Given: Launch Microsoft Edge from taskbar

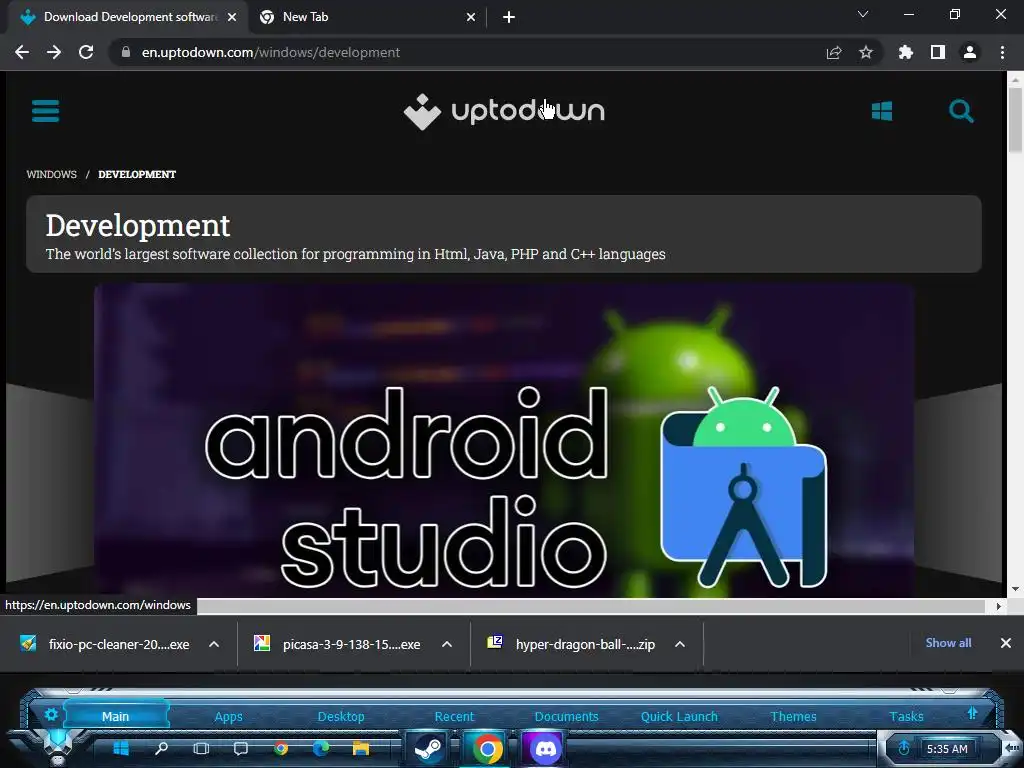Looking at the screenshot, I should click(321, 748).
